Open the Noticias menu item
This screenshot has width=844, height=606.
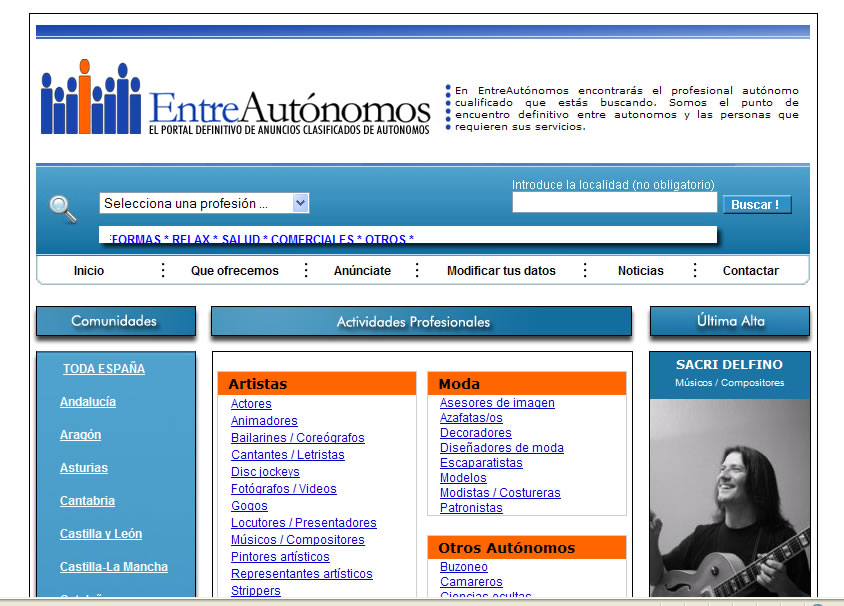coord(641,271)
